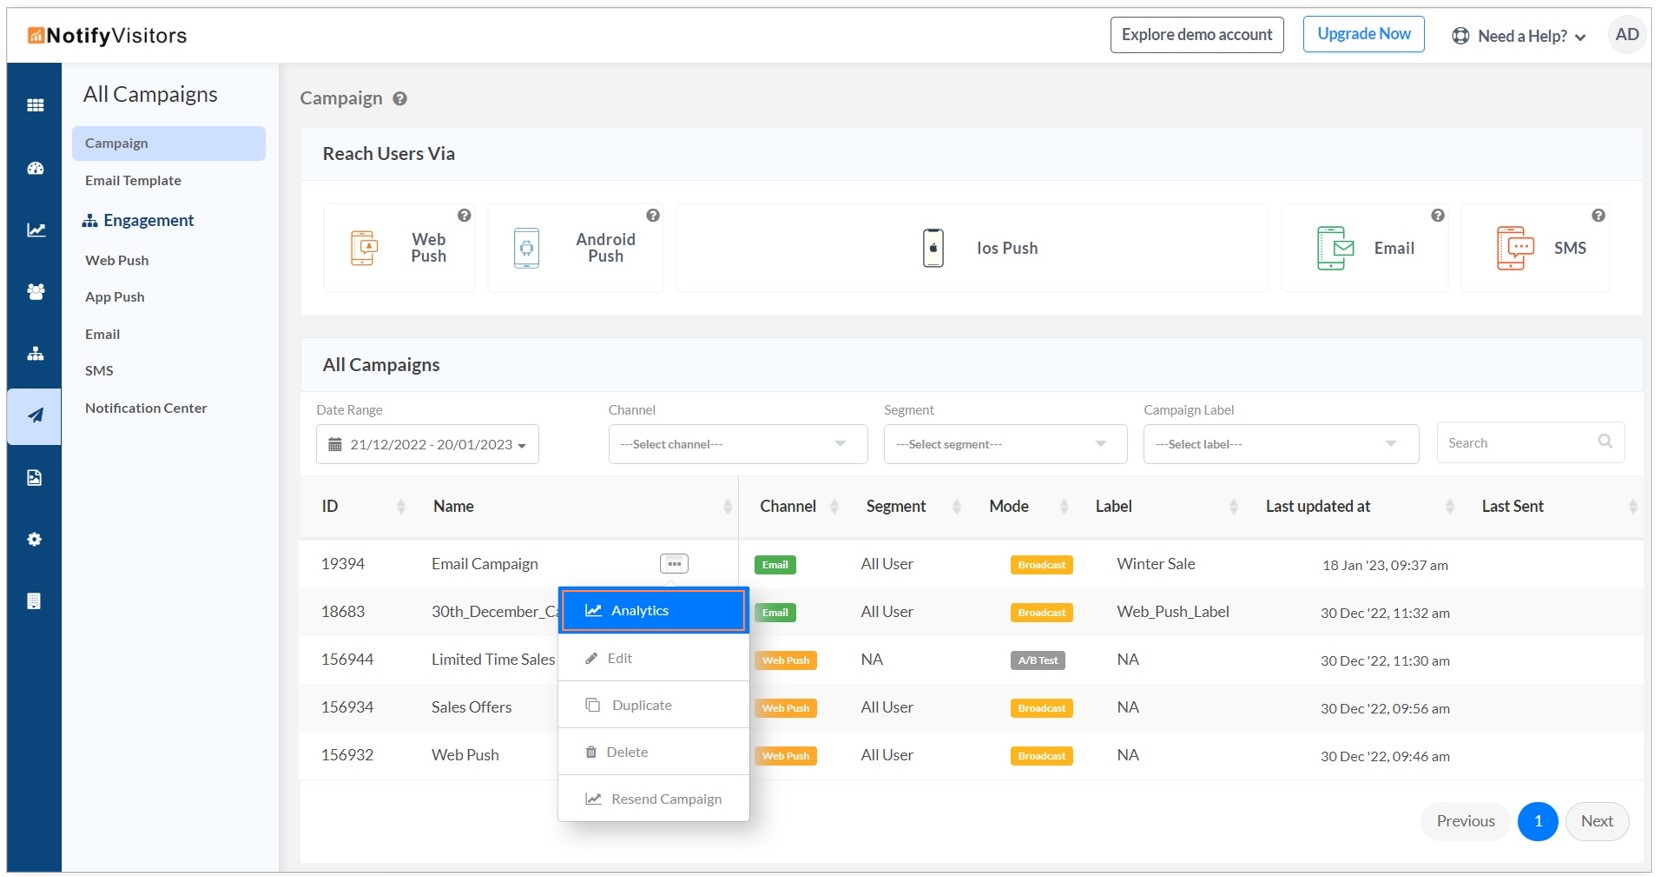Open the Select label dropdown
This screenshot has width=1657, height=877.
point(1280,444)
